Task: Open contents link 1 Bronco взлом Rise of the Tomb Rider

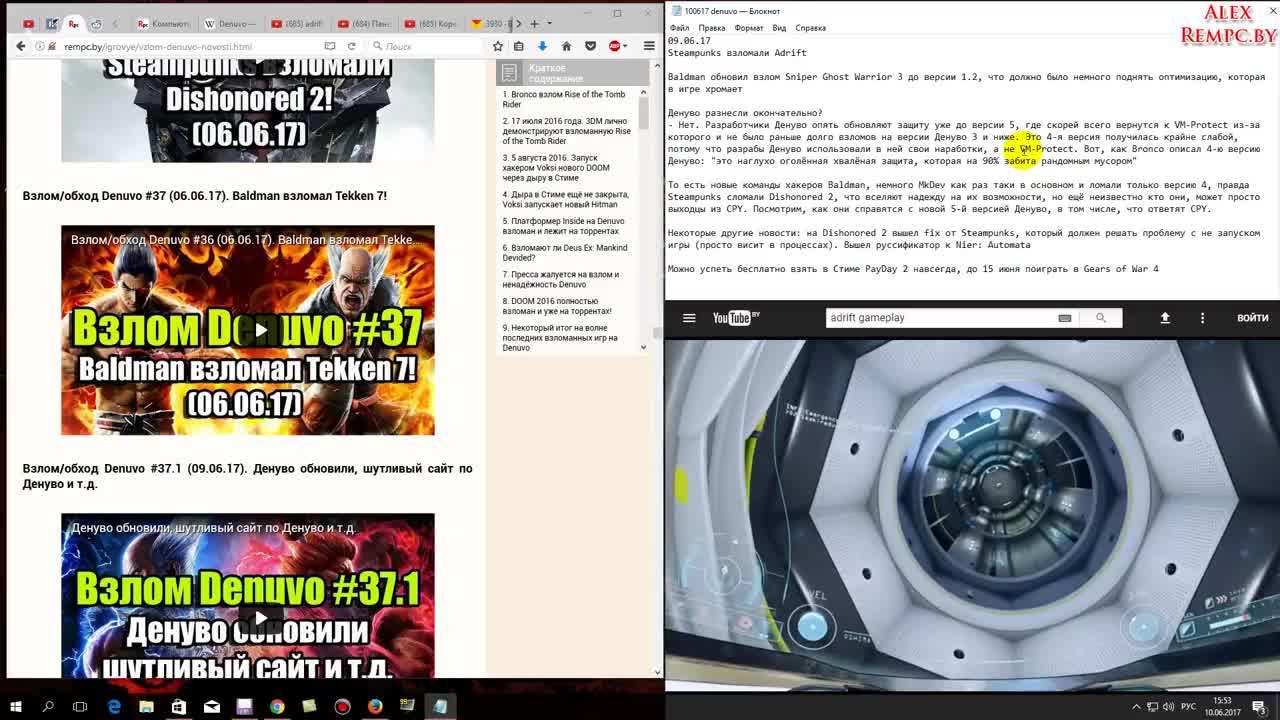Action: (565, 99)
